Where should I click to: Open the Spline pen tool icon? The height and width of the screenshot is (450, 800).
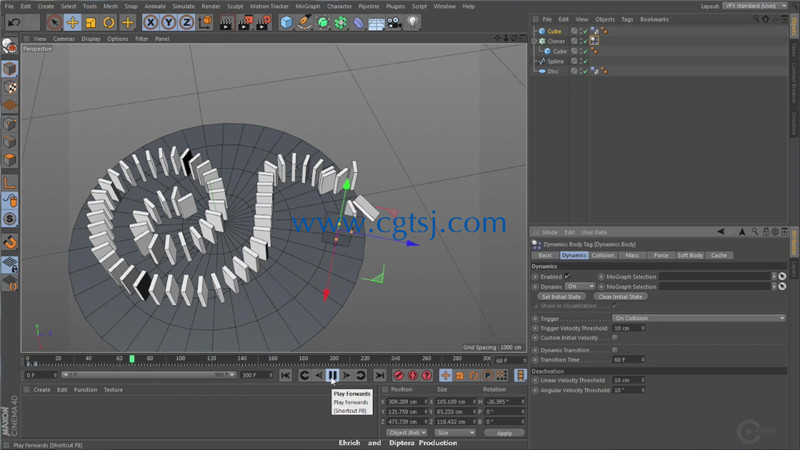pyautogui.click(x=305, y=22)
